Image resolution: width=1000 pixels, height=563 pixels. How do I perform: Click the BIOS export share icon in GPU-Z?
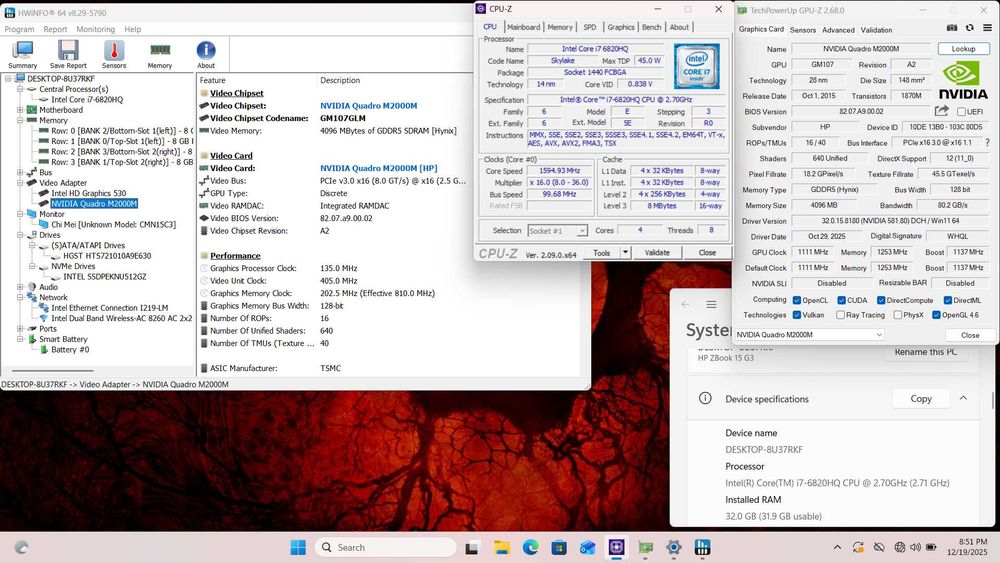coord(941,111)
